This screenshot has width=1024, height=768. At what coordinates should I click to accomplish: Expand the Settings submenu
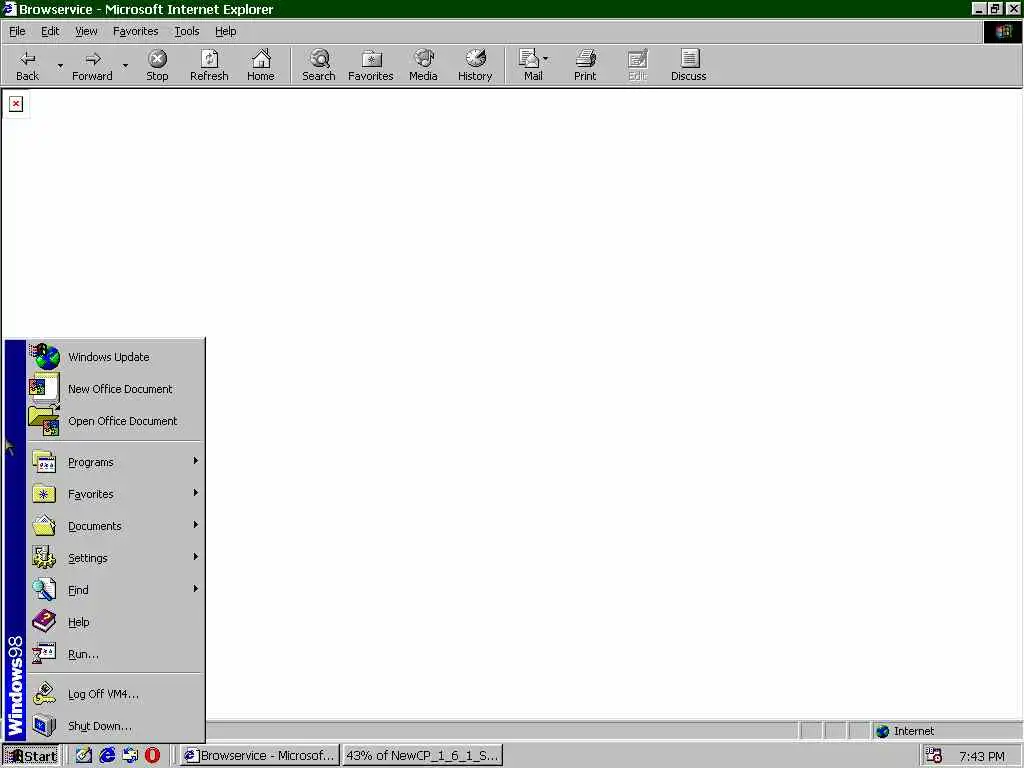(115, 558)
